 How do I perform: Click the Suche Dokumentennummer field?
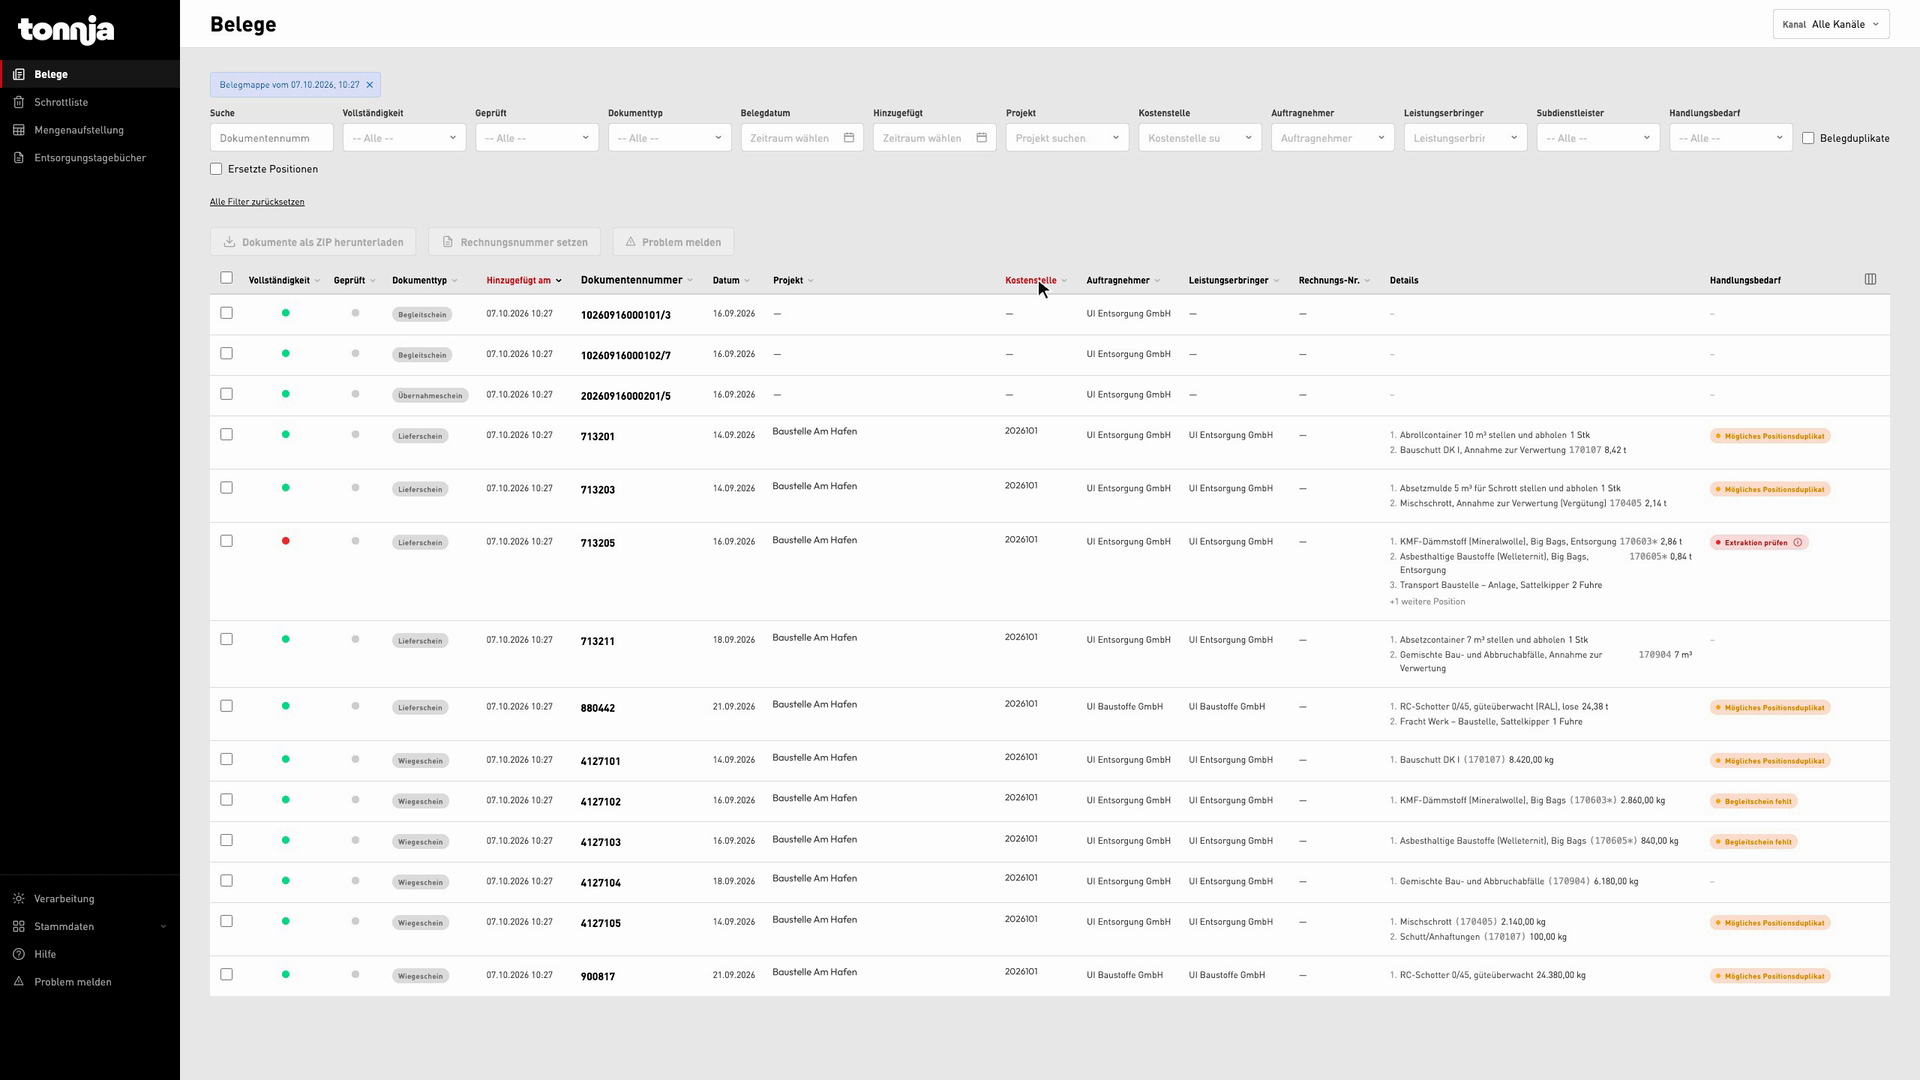[272, 138]
